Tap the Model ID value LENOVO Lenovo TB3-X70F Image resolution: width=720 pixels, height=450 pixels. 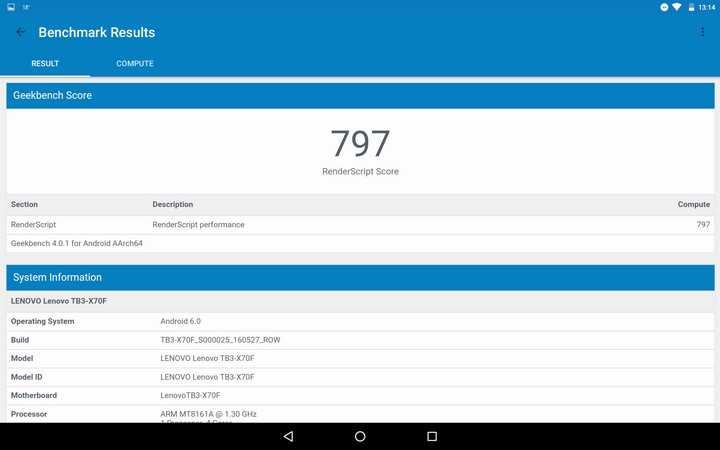pyautogui.click(x=207, y=377)
